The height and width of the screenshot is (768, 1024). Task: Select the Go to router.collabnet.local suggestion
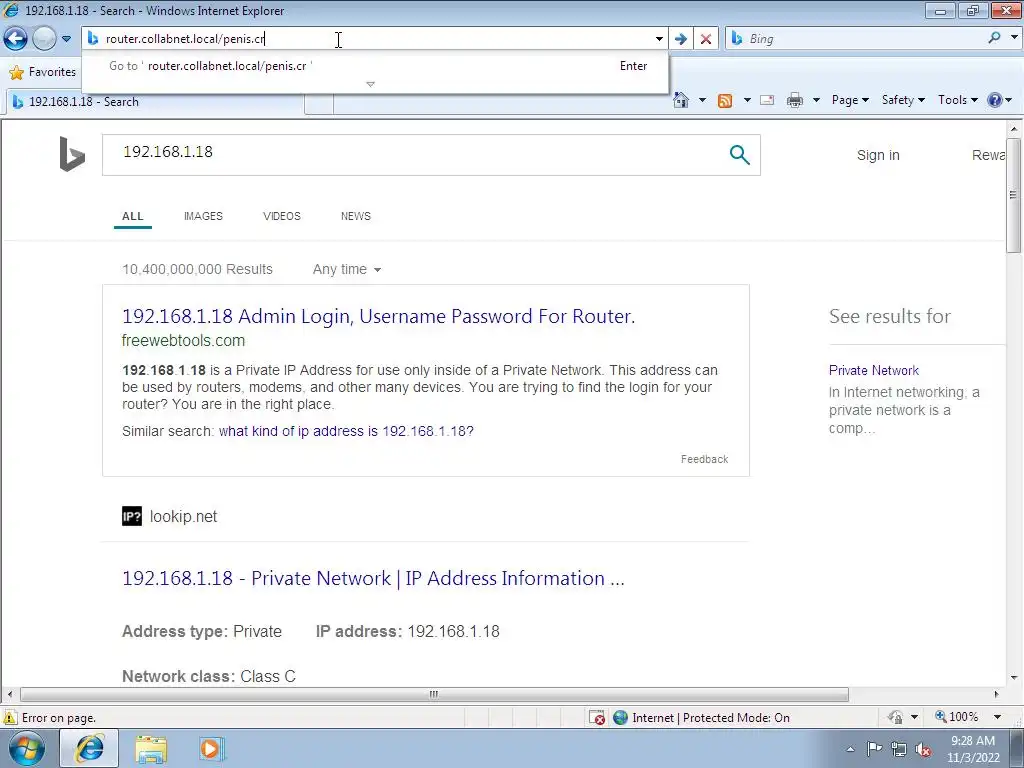click(x=376, y=66)
